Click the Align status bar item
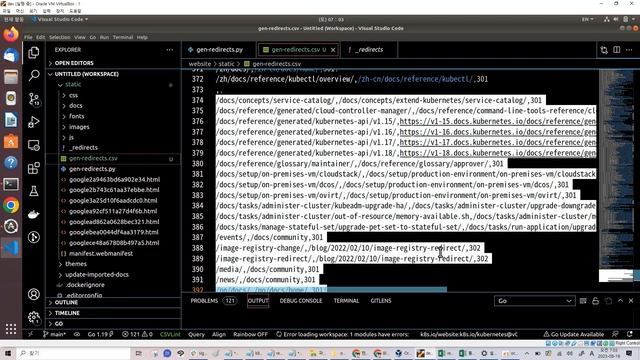640x360 pixels. [x=219, y=334]
